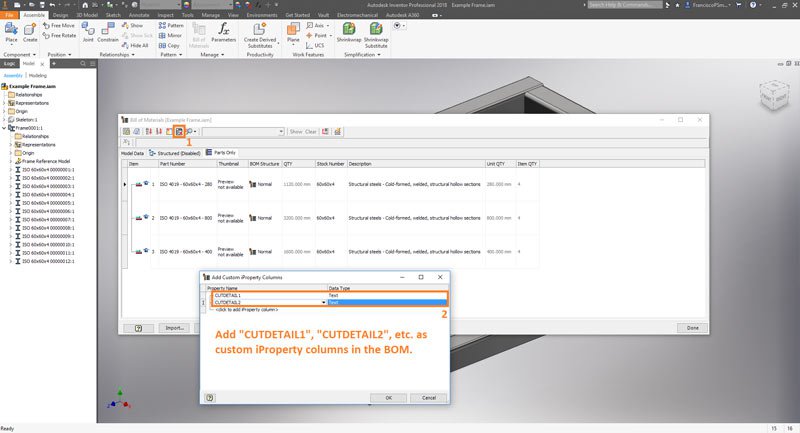Click part number ISO 4019 - 60x60x4 - 800
Viewport: 800px width, 433px height.
[186, 218]
